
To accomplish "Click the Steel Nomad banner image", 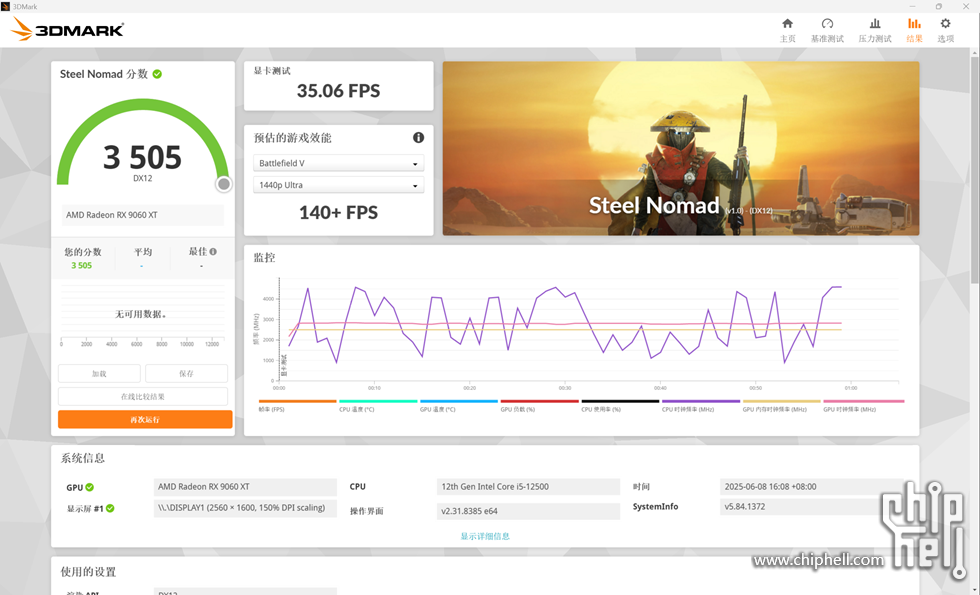I will [x=681, y=148].
